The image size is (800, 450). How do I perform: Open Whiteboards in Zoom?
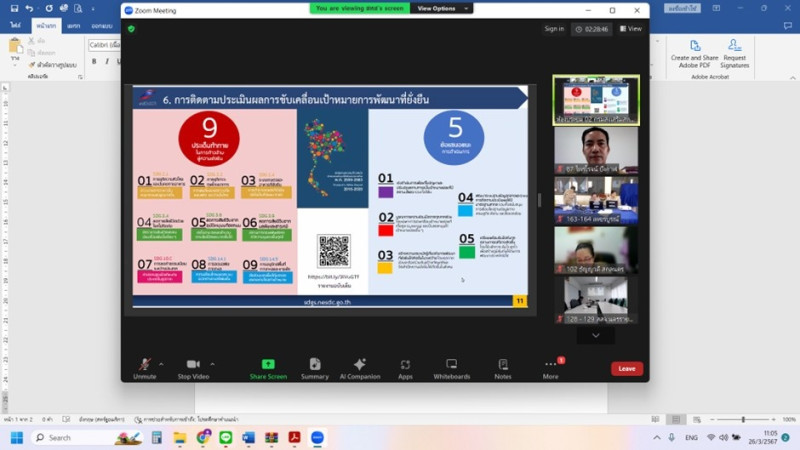pos(452,366)
